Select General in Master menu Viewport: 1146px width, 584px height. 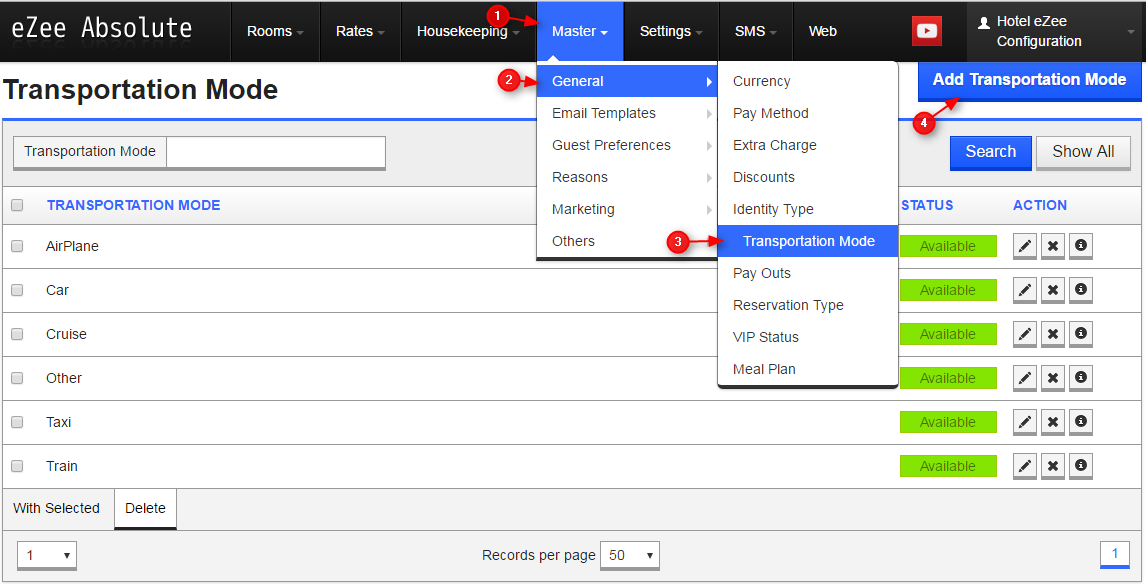(x=626, y=81)
